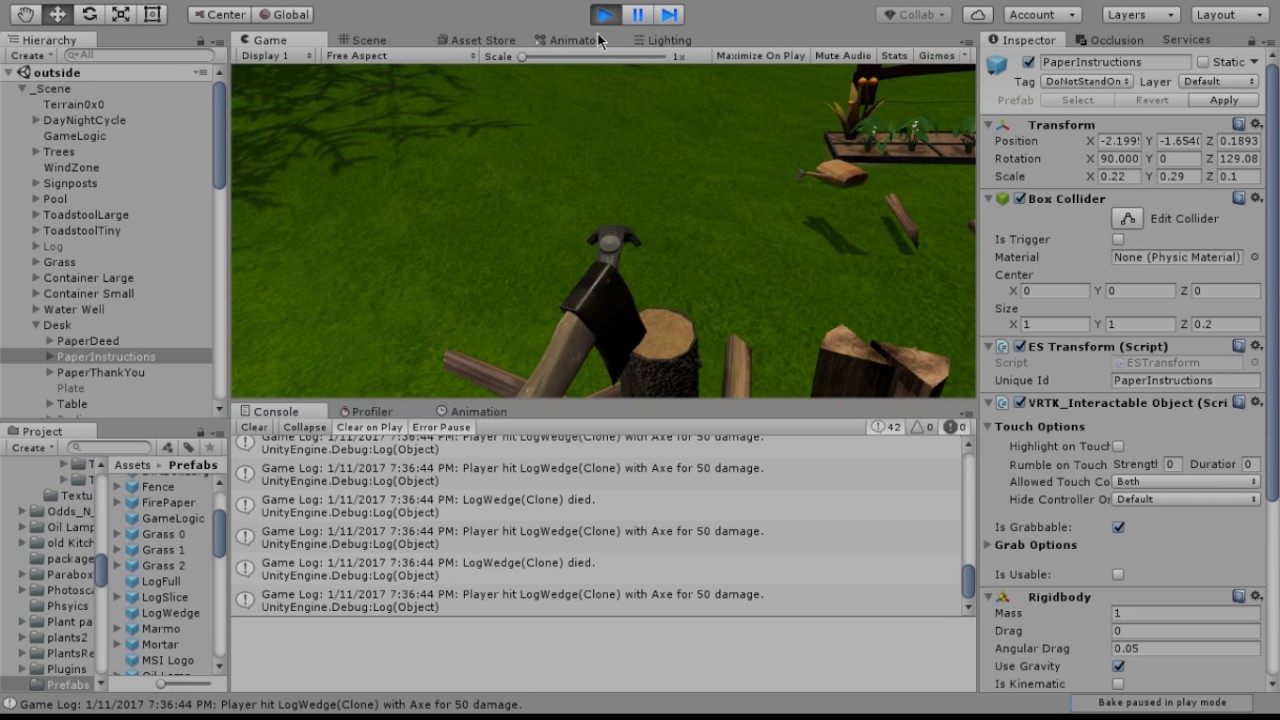
Task: Open the Layer dropdown
Action: 1217,81
